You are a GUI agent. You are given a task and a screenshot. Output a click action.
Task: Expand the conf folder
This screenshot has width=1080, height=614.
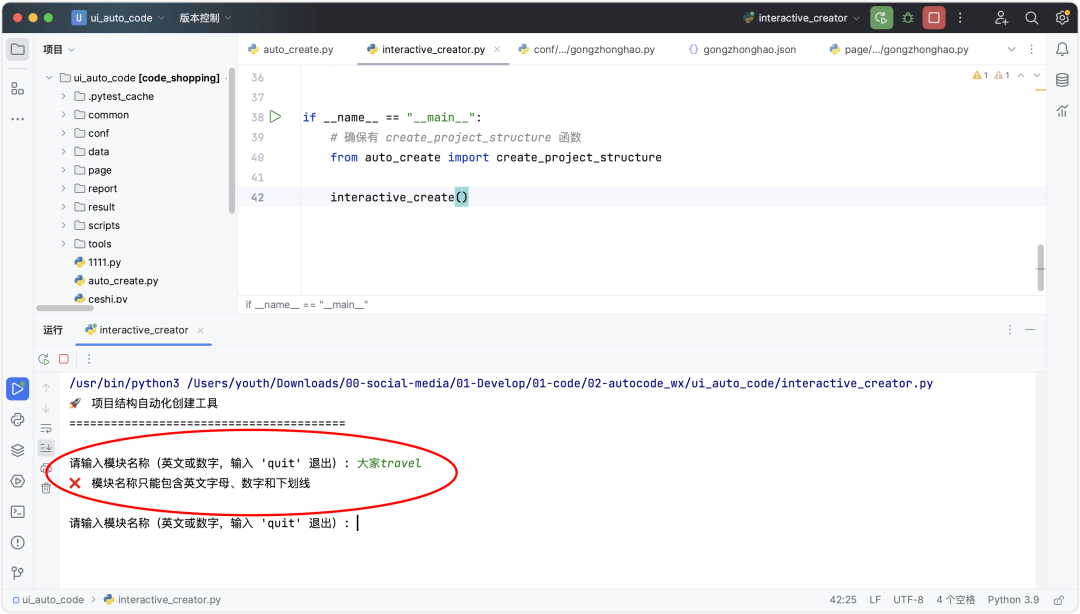click(x=63, y=133)
